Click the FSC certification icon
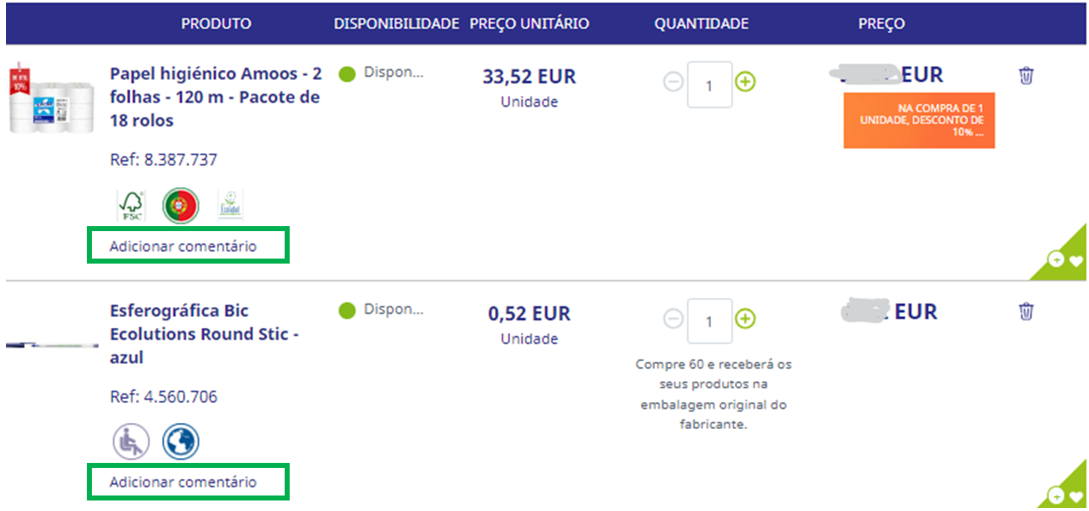This screenshot has width=1089, height=511. coord(131,205)
